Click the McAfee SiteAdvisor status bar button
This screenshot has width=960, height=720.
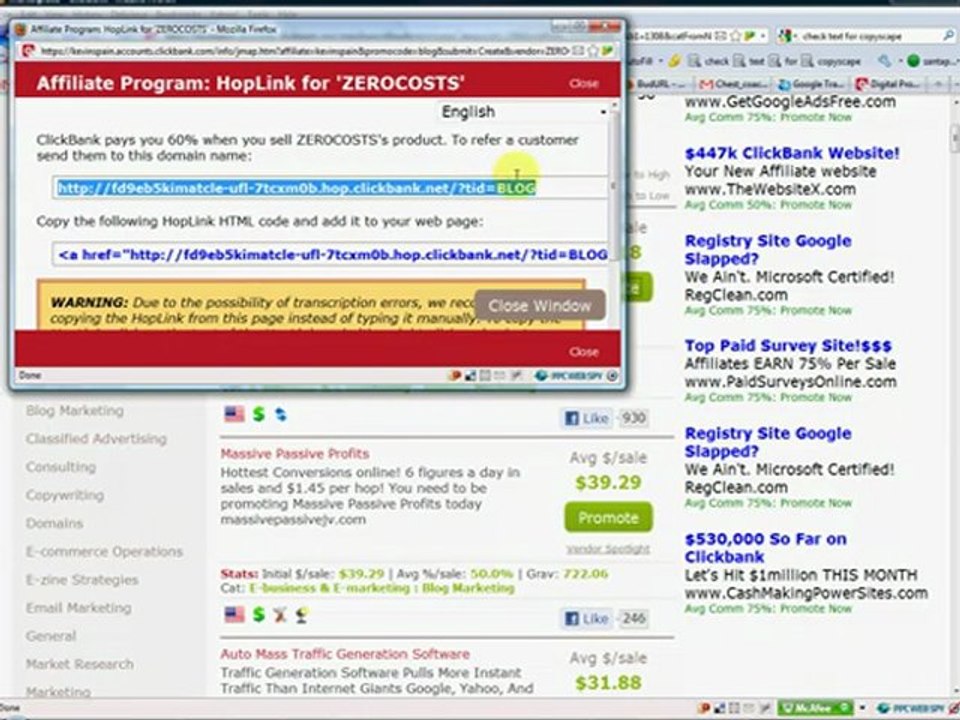[x=814, y=708]
